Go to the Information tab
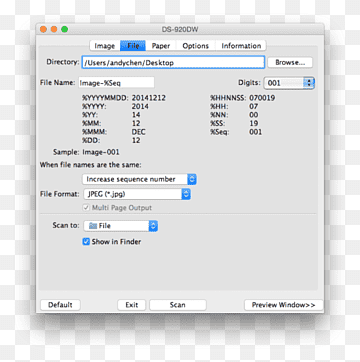Viewport: 360px width, 362px height. [x=241, y=46]
